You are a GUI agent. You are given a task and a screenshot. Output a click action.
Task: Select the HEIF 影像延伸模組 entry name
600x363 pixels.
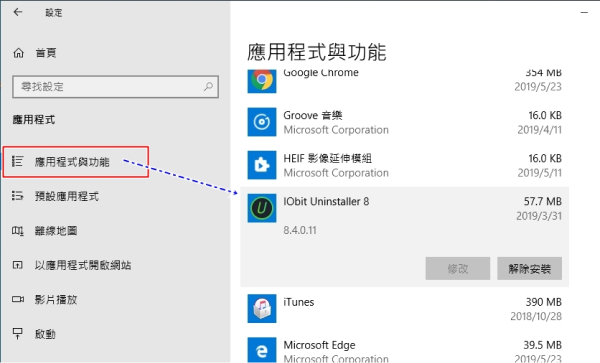point(328,158)
